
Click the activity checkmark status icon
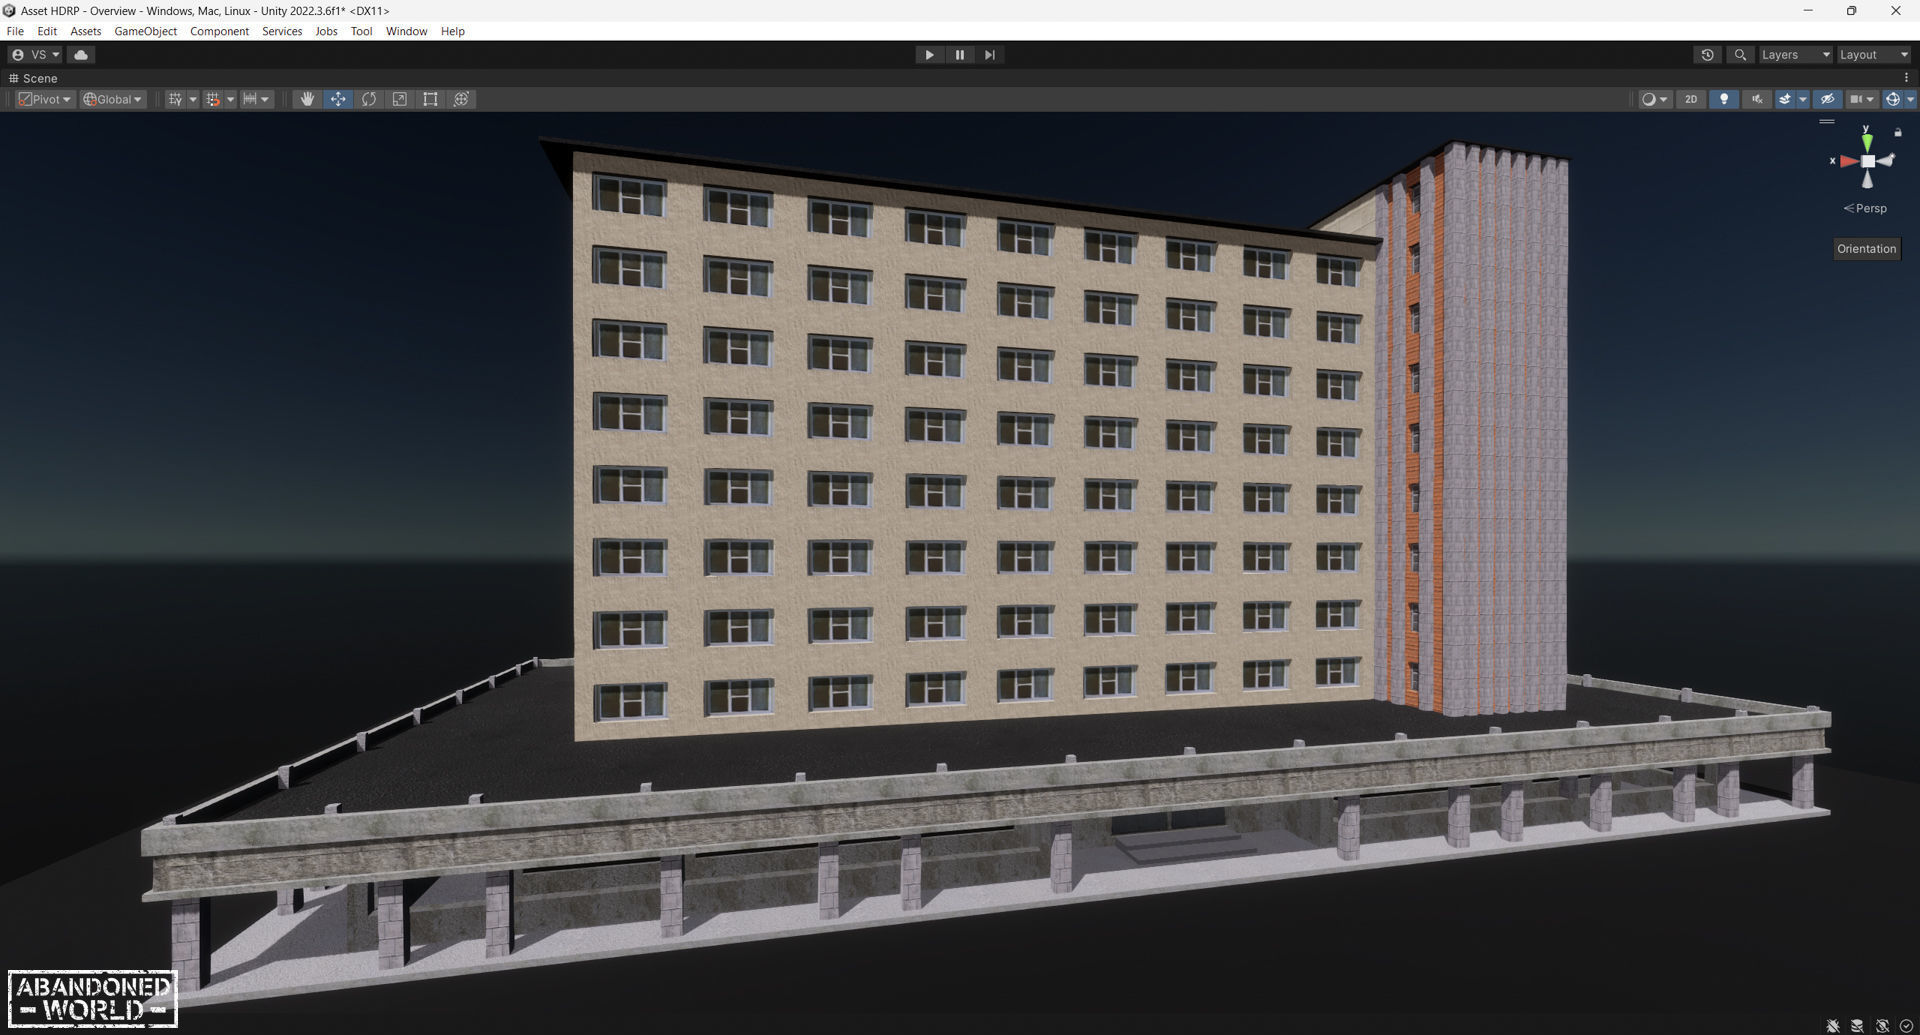(1906, 1026)
